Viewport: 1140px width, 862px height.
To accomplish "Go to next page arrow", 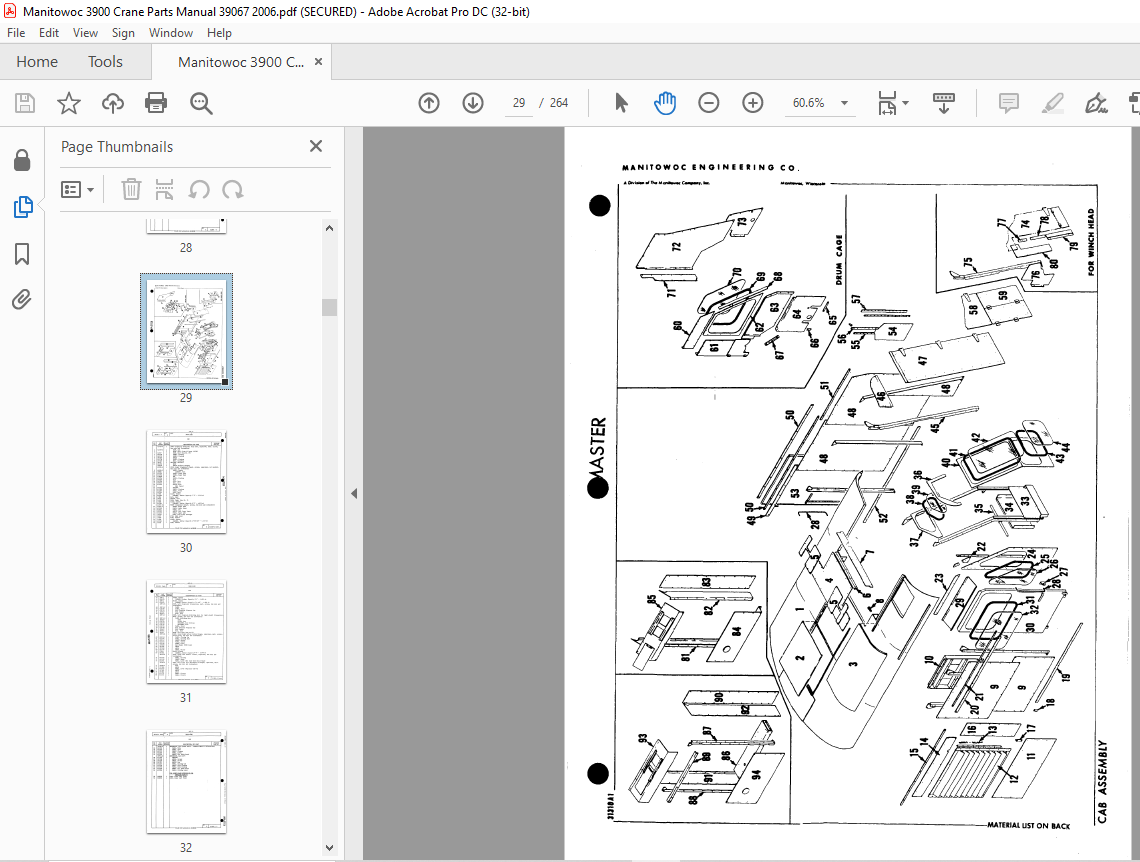I will 473,103.
